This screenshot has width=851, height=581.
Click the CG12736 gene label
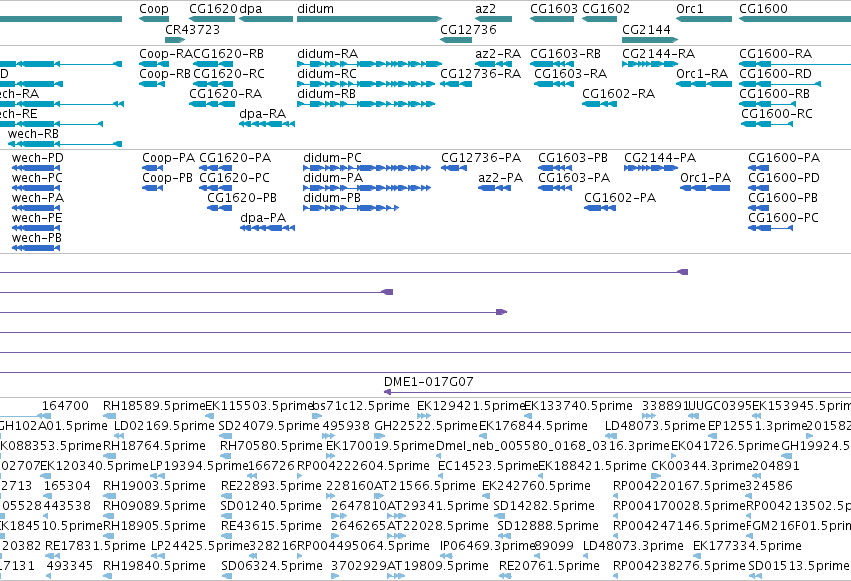[468, 29]
